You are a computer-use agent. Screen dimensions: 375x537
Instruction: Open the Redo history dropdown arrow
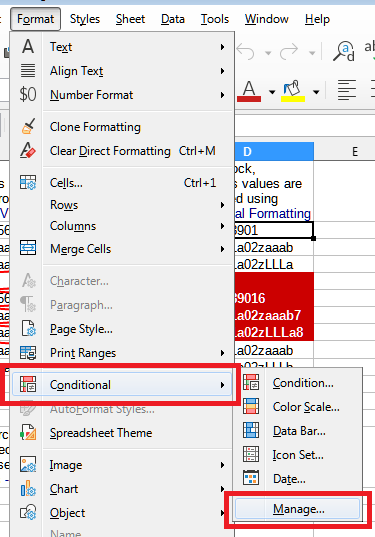tap(312, 53)
